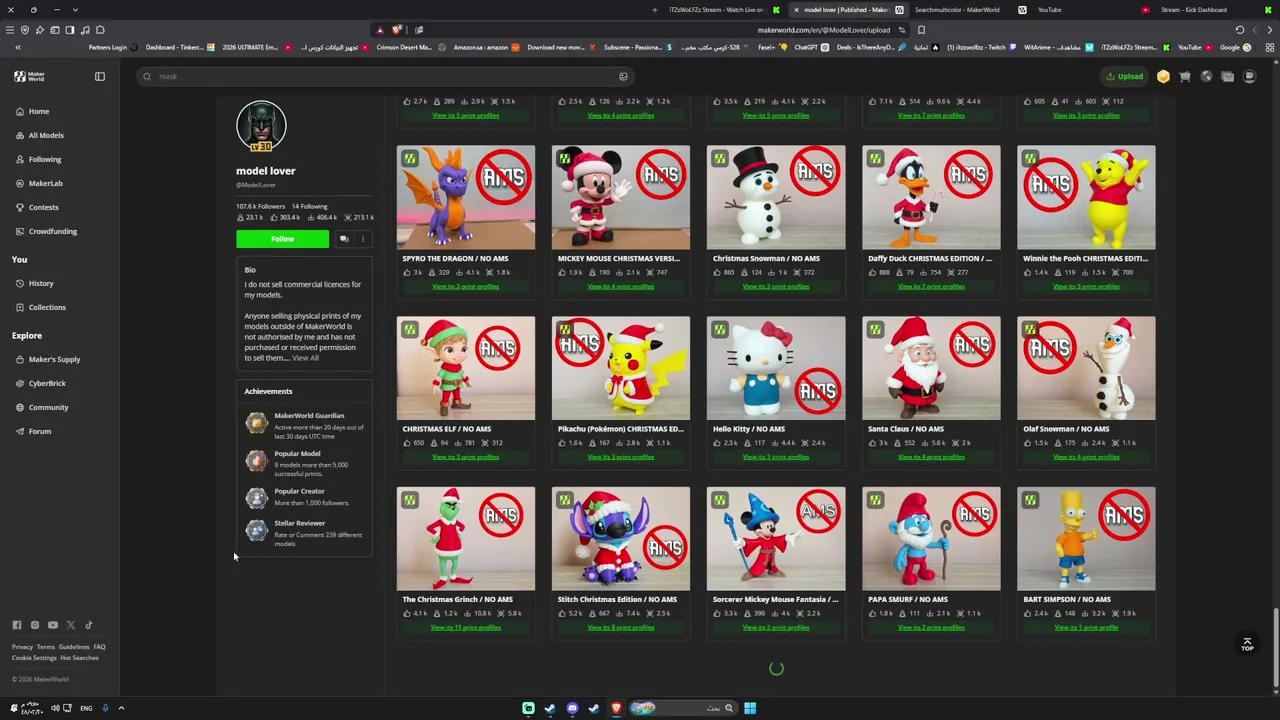The image size is (1280, 720).
Task: Open the Instagram social icon in footer
Action: tap(35, 625)
